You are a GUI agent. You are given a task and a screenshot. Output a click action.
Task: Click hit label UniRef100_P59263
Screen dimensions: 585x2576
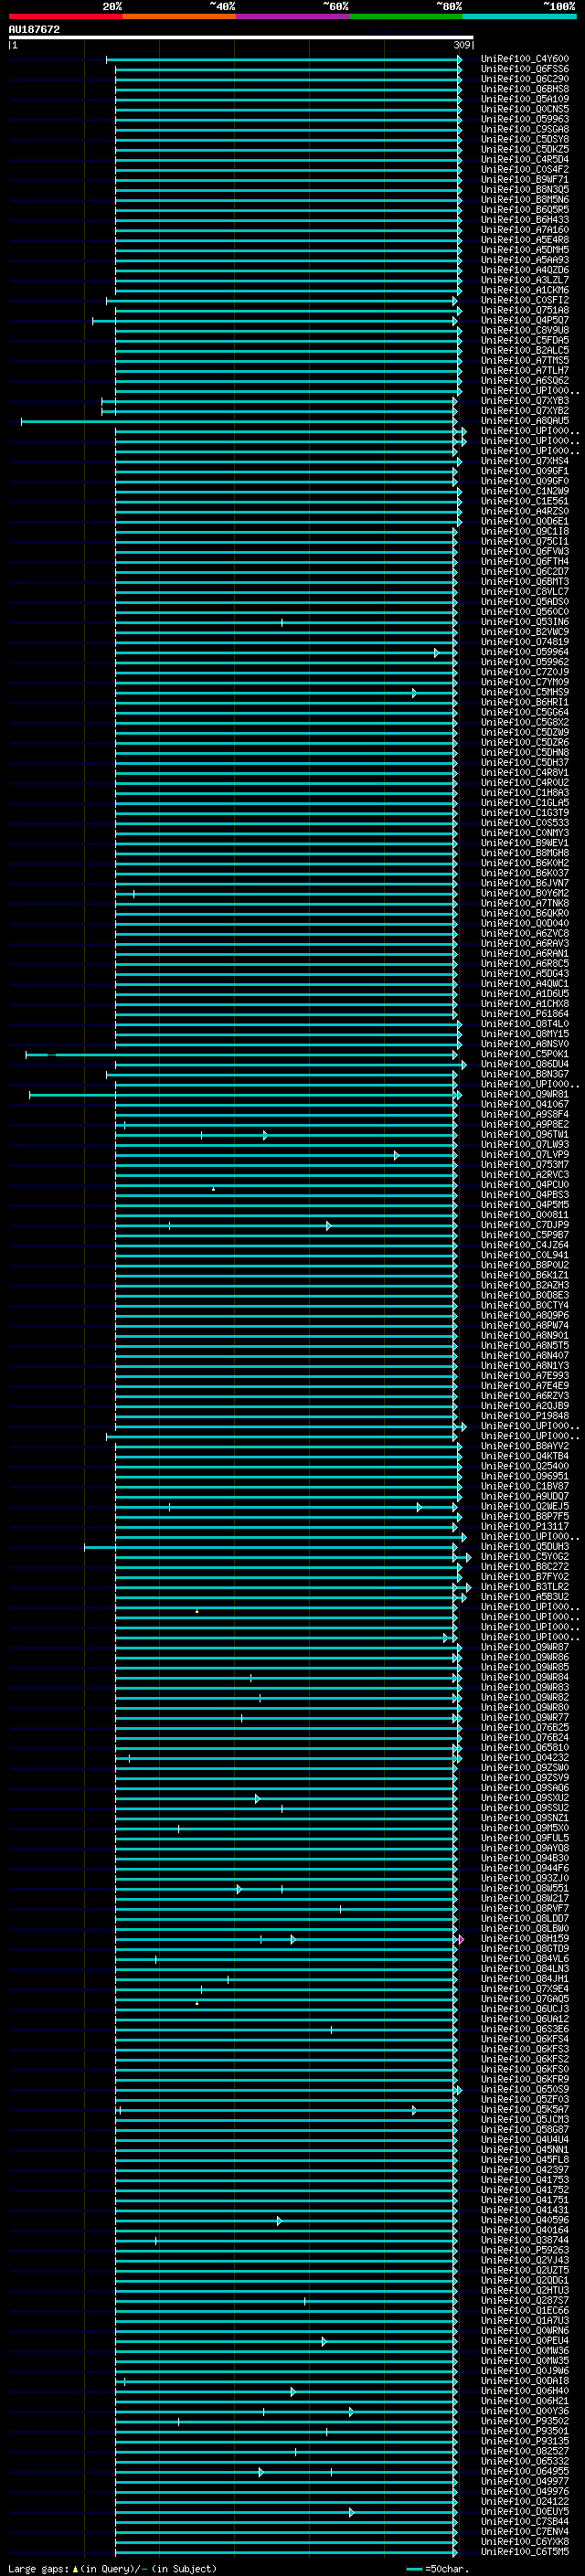[x=524, y=2250]
